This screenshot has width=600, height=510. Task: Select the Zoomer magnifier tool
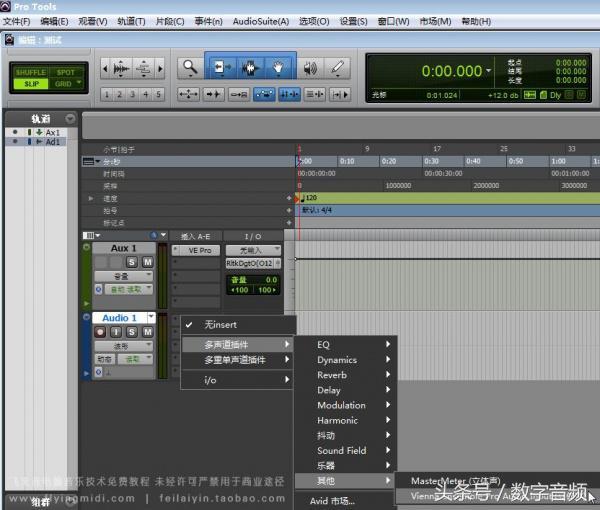tap(190, 68)
